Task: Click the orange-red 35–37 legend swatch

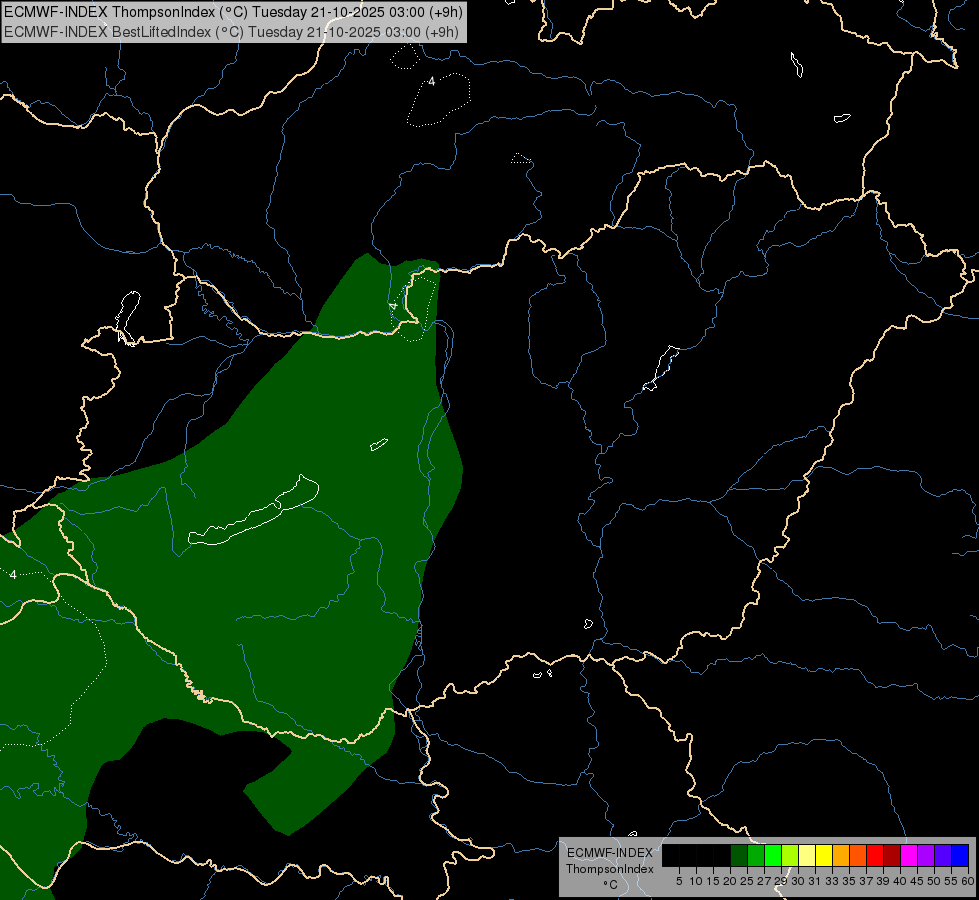Action: click(x=858, y=855)
